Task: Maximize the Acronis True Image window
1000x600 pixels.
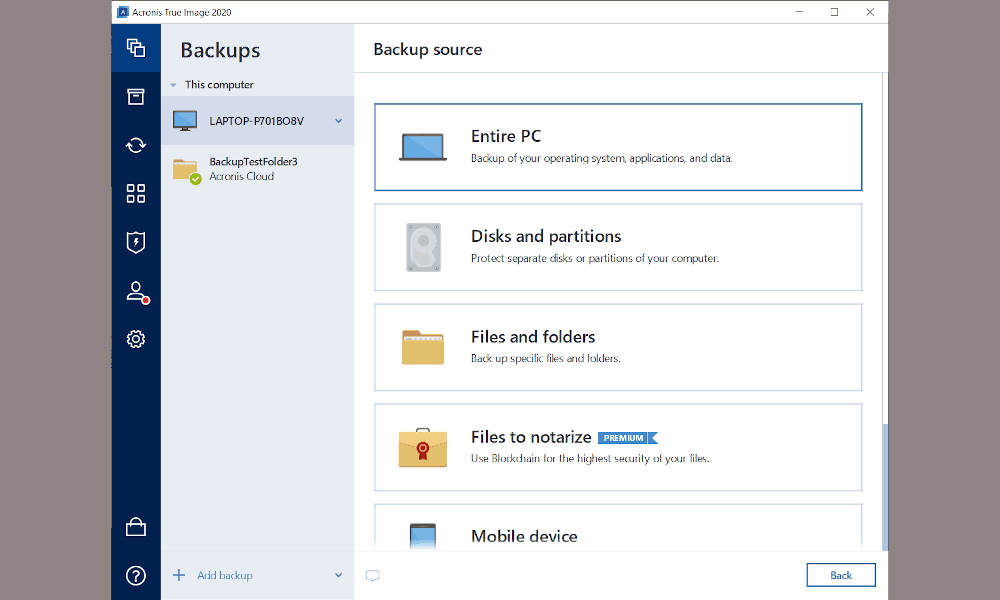Action: (834, 12)
